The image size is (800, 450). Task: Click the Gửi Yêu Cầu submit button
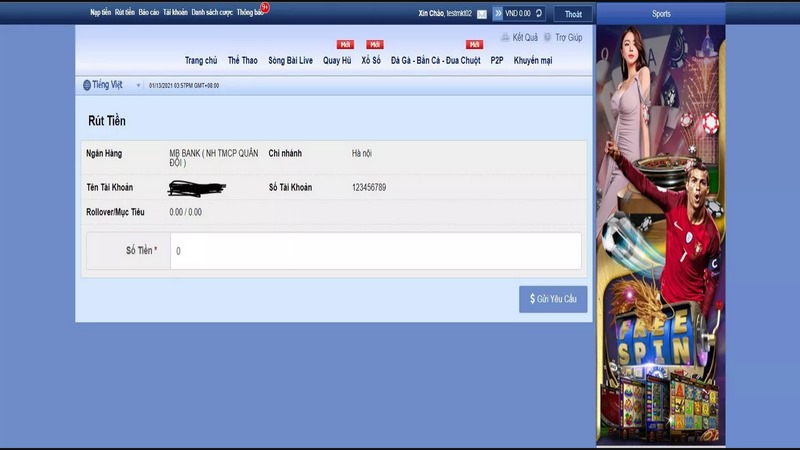coord(553,299)
